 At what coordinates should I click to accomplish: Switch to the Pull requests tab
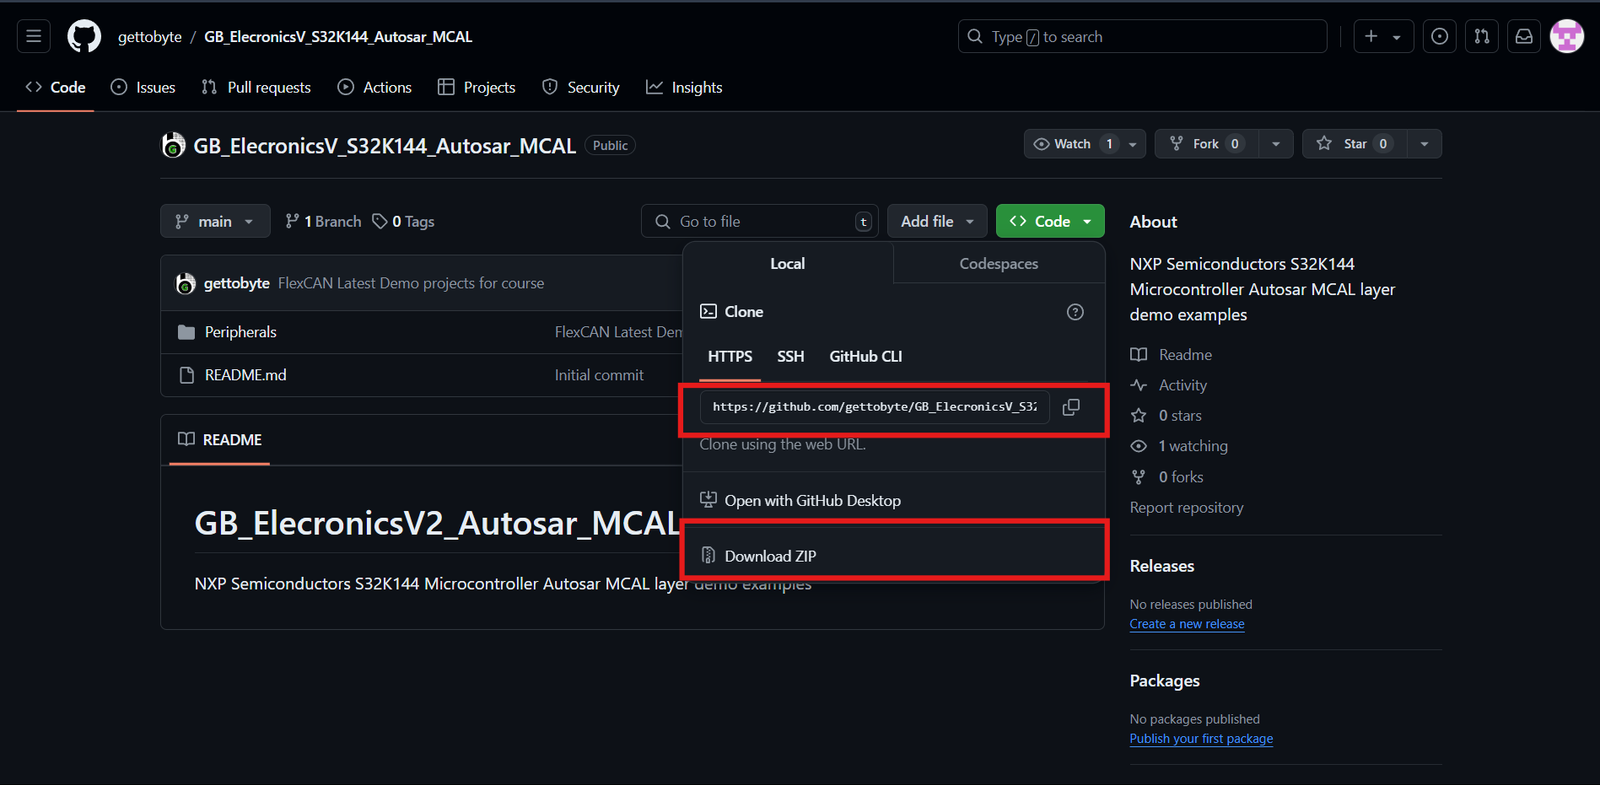point(256,87)
